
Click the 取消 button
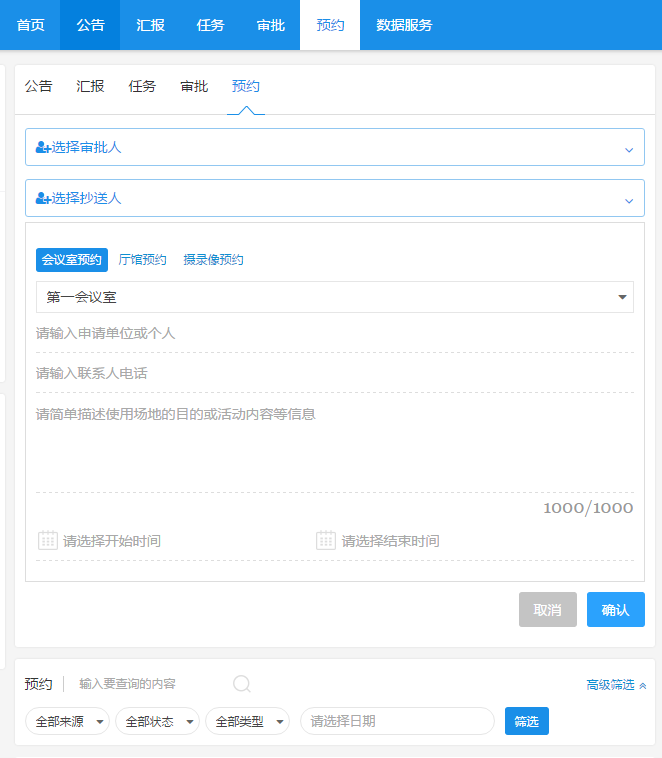(x=547, y=609)
